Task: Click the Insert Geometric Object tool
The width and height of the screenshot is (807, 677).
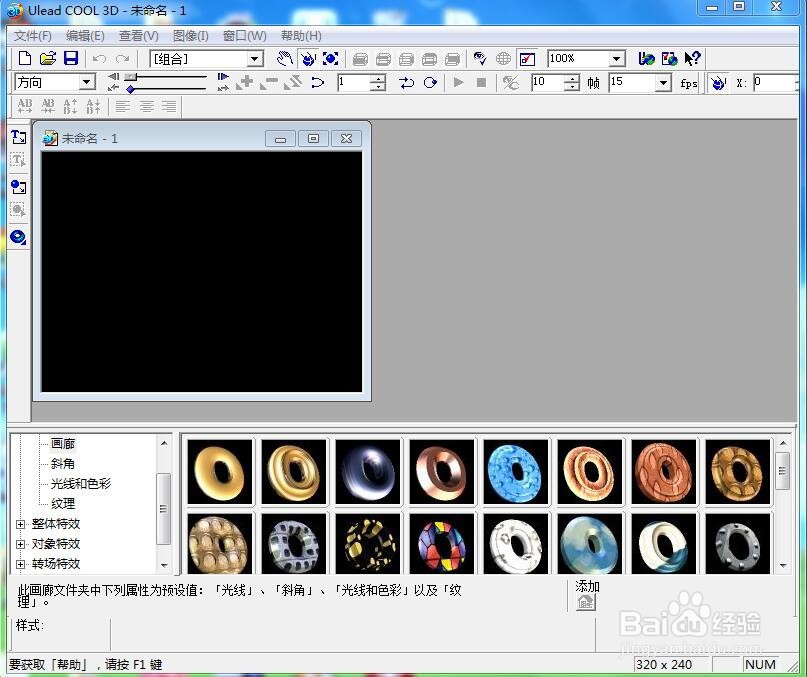Action: (x=19, y=237)
